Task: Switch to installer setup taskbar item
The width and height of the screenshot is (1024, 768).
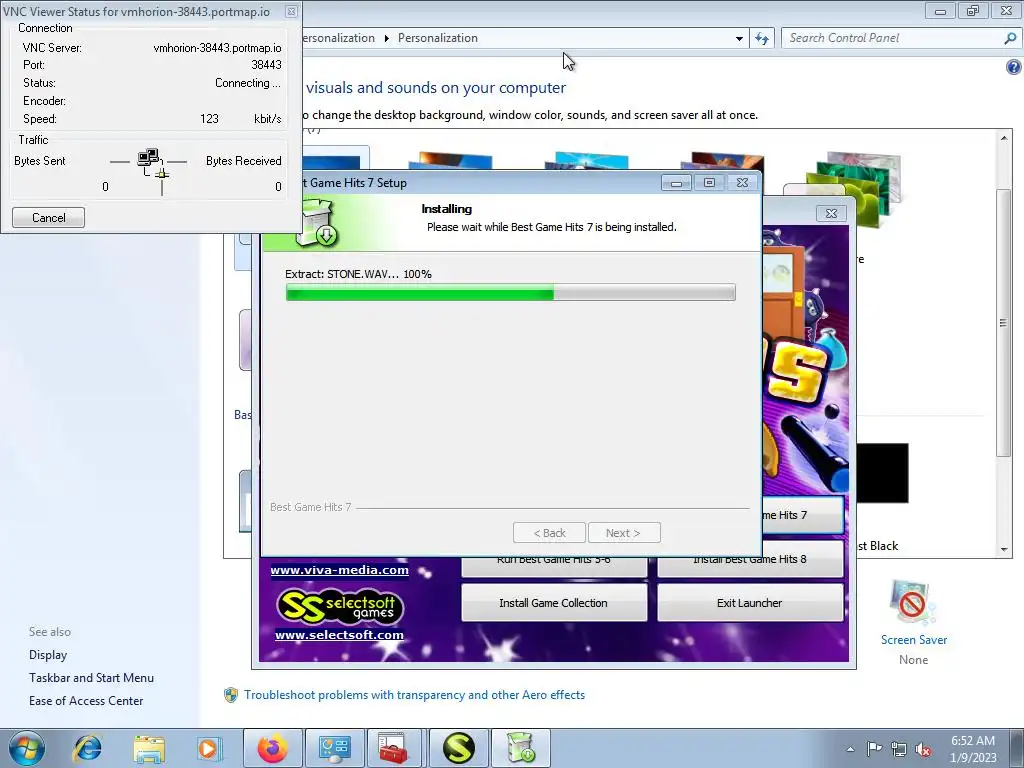Action: tap(520, 748)
